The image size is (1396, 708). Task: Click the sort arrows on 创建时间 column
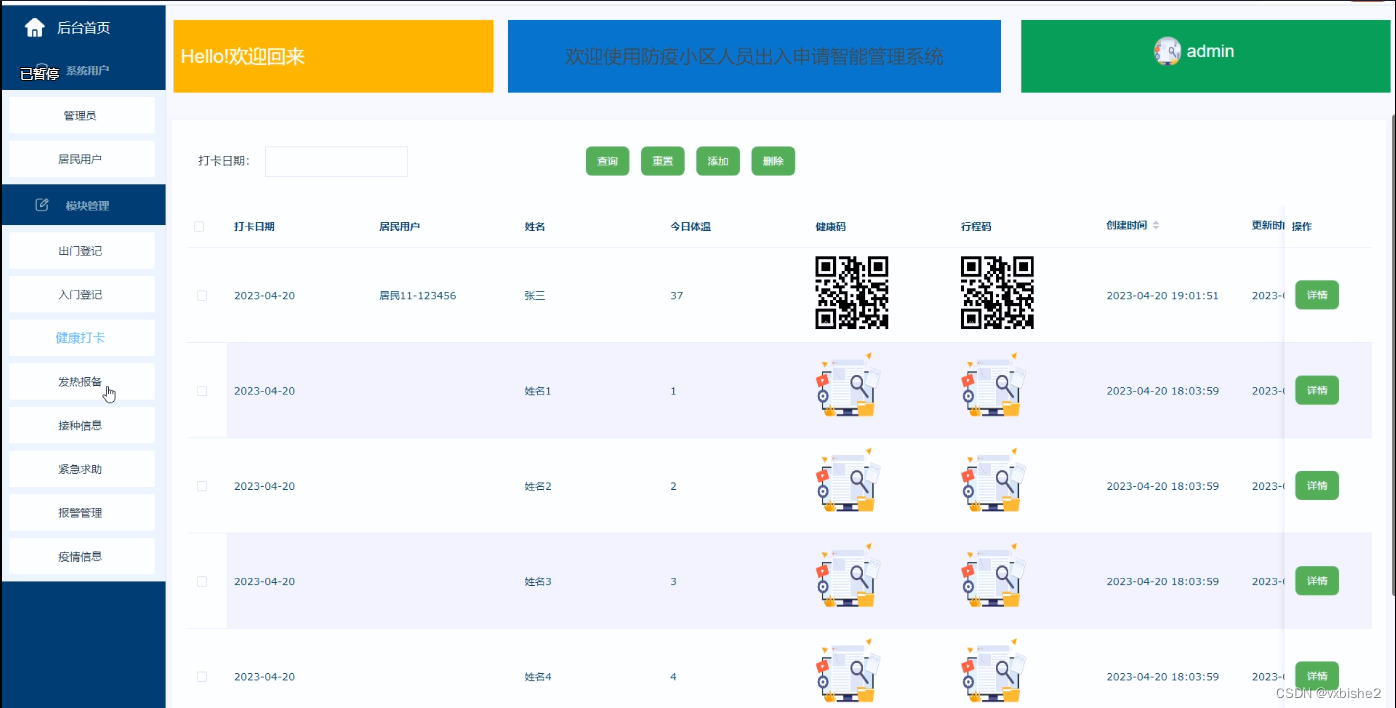[x=1156, y=226]
